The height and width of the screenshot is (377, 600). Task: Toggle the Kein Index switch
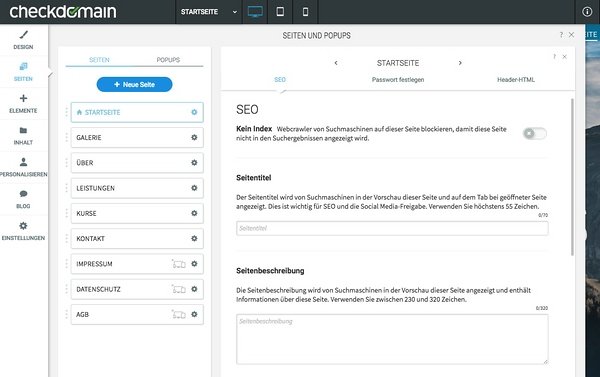point(535,134)
